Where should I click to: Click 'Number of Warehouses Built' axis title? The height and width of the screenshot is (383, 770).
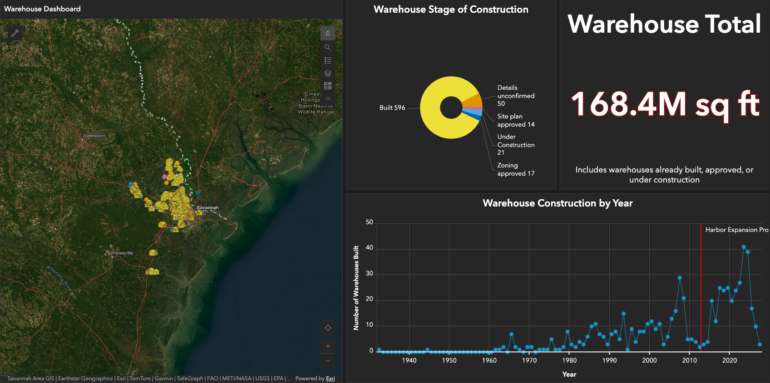356,288
